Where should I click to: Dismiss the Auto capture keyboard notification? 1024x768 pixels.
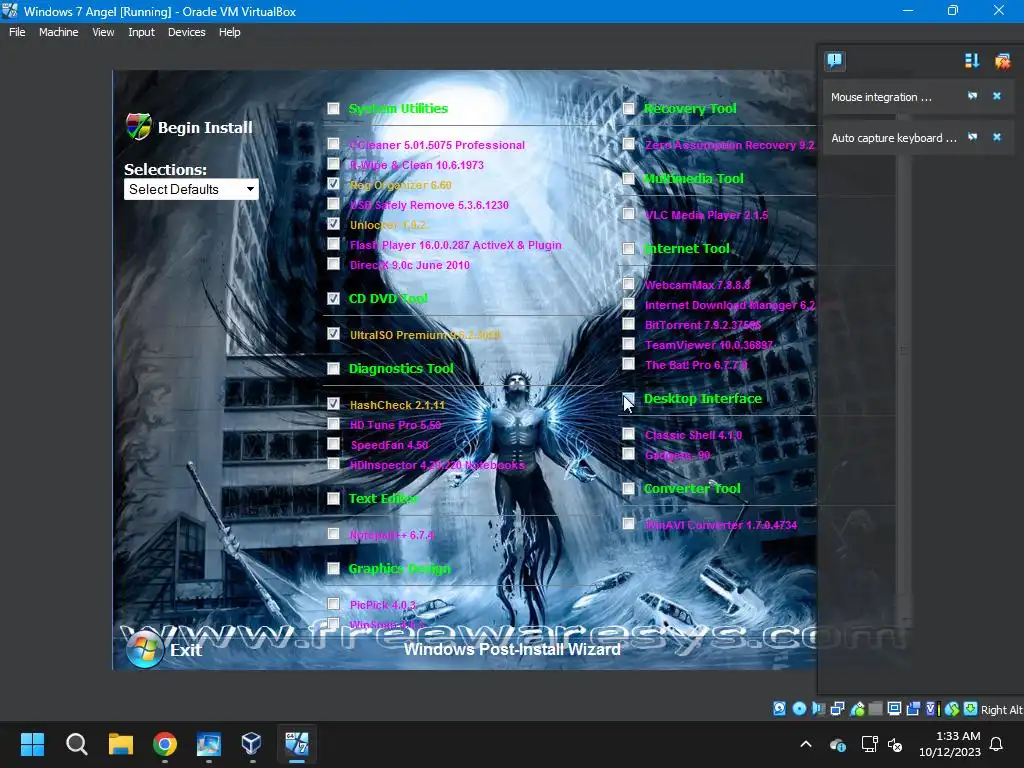click(x=997, y=137)
